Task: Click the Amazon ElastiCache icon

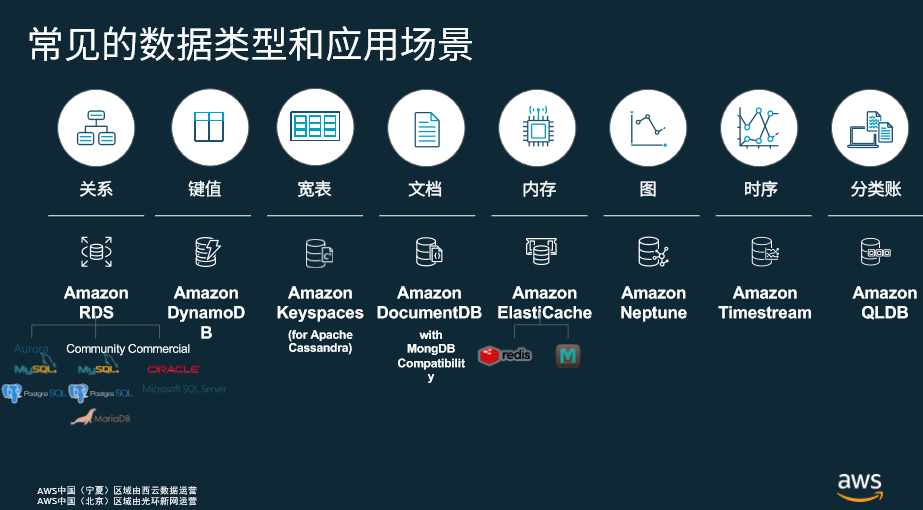Action: point(542,251)
